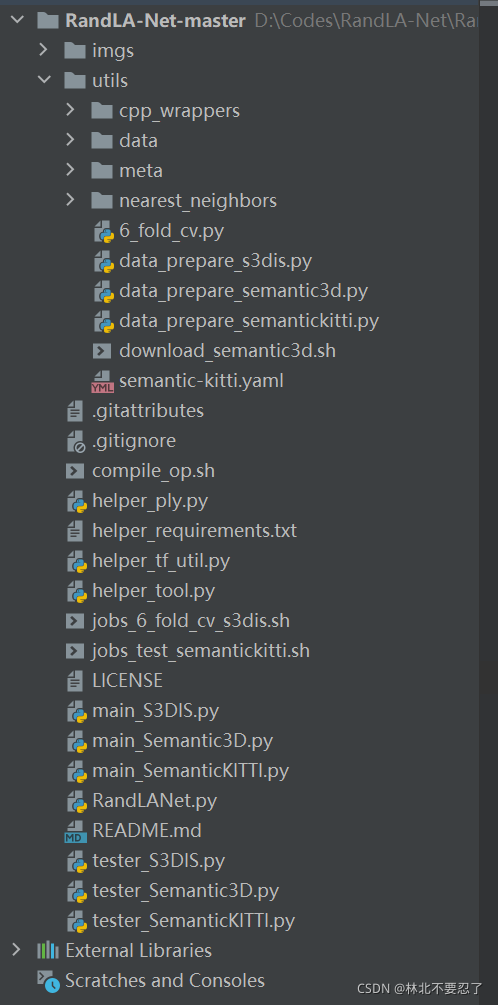
Task: Select helper_tool.py file name
Action: click(153, 591)
